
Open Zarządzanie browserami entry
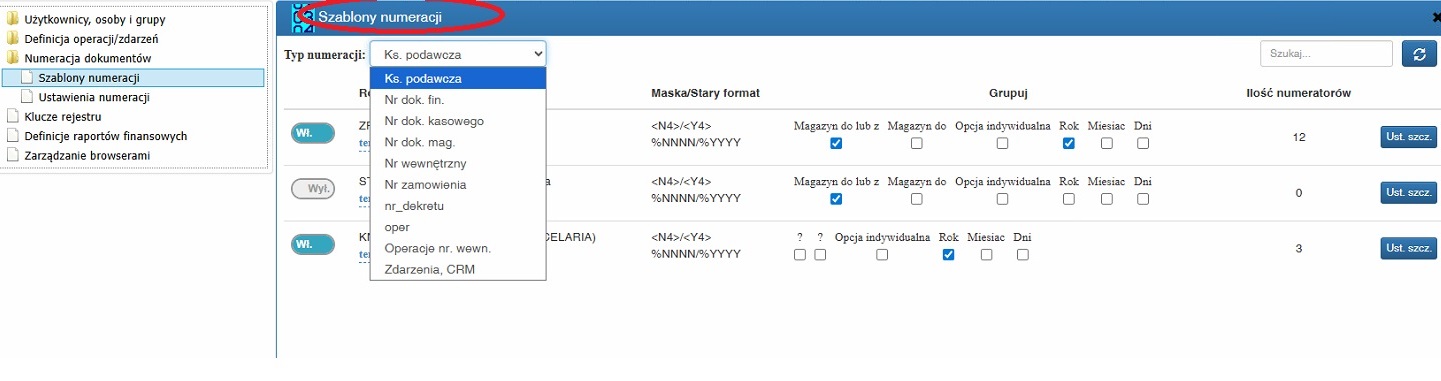pyautogui.click(x=87, y=155)
